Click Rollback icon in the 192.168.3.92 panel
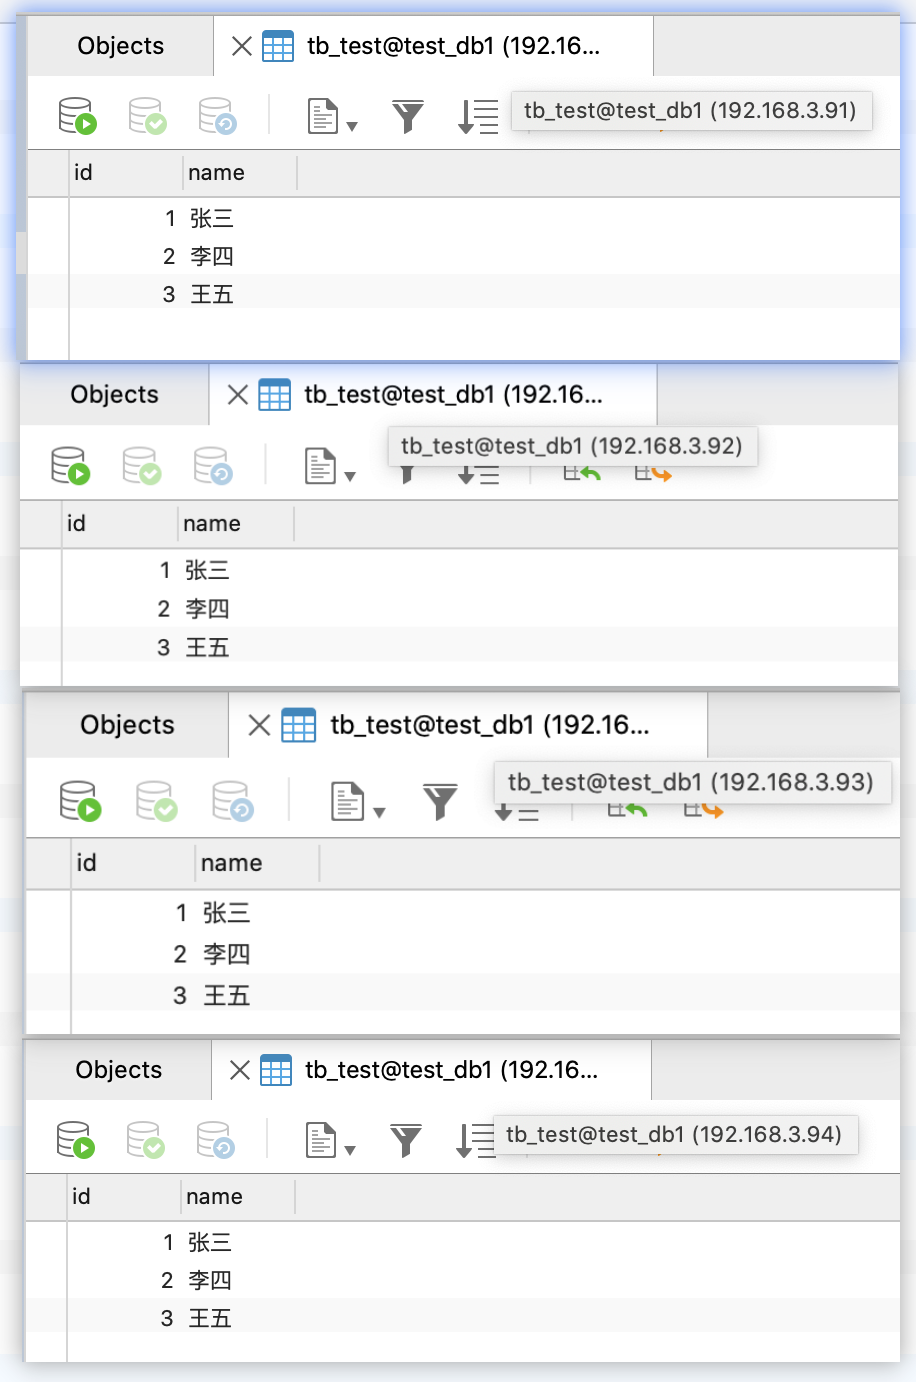916x1382 pixels. point(214,466)
